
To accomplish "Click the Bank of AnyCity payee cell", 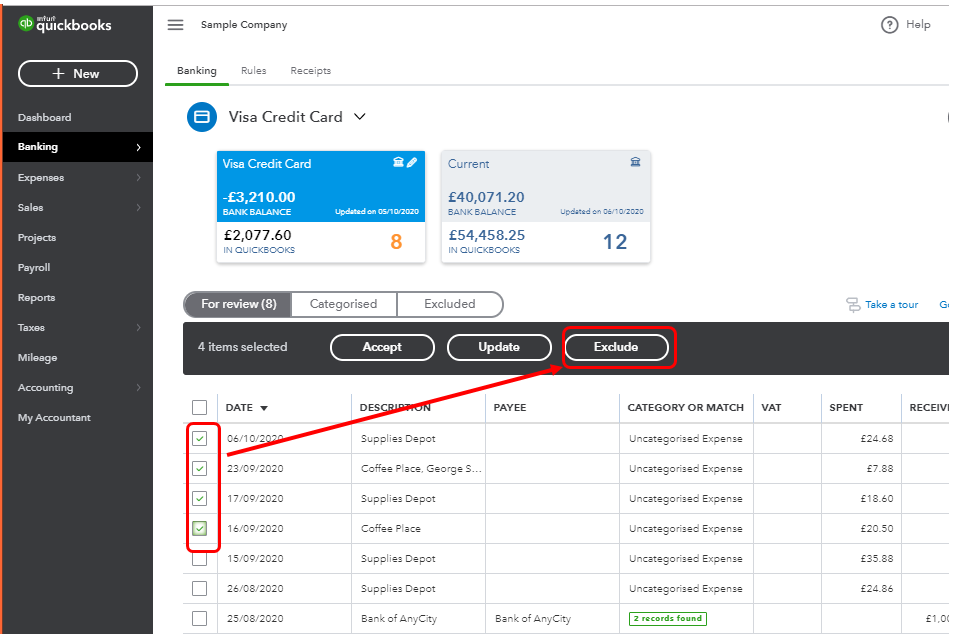I will pyautogui.click(x=533, y=619).
